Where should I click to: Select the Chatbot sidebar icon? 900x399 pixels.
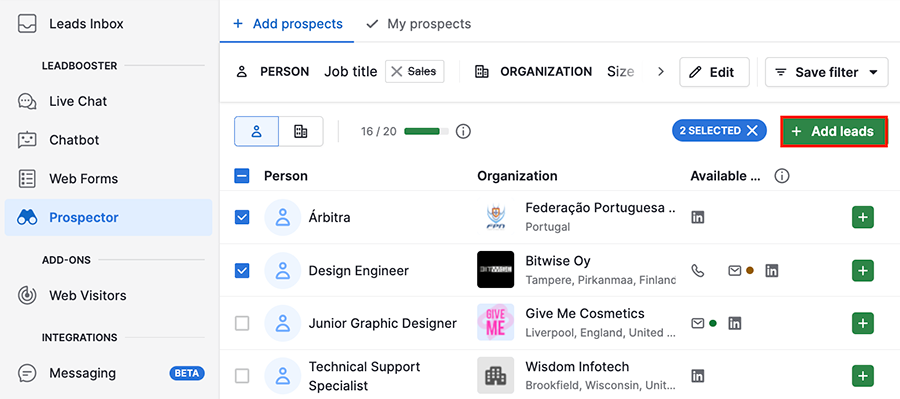click(27, 140)
